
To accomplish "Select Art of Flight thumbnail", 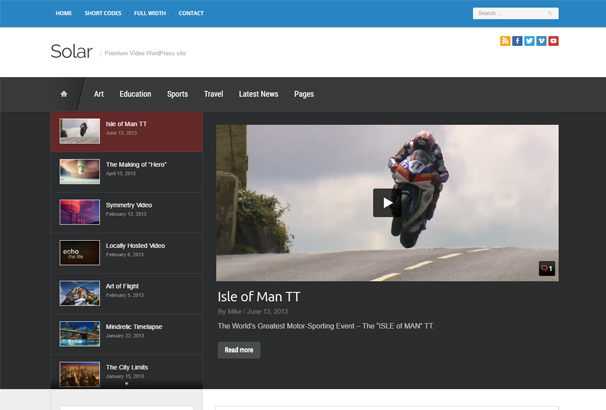I will coord(80,293).
